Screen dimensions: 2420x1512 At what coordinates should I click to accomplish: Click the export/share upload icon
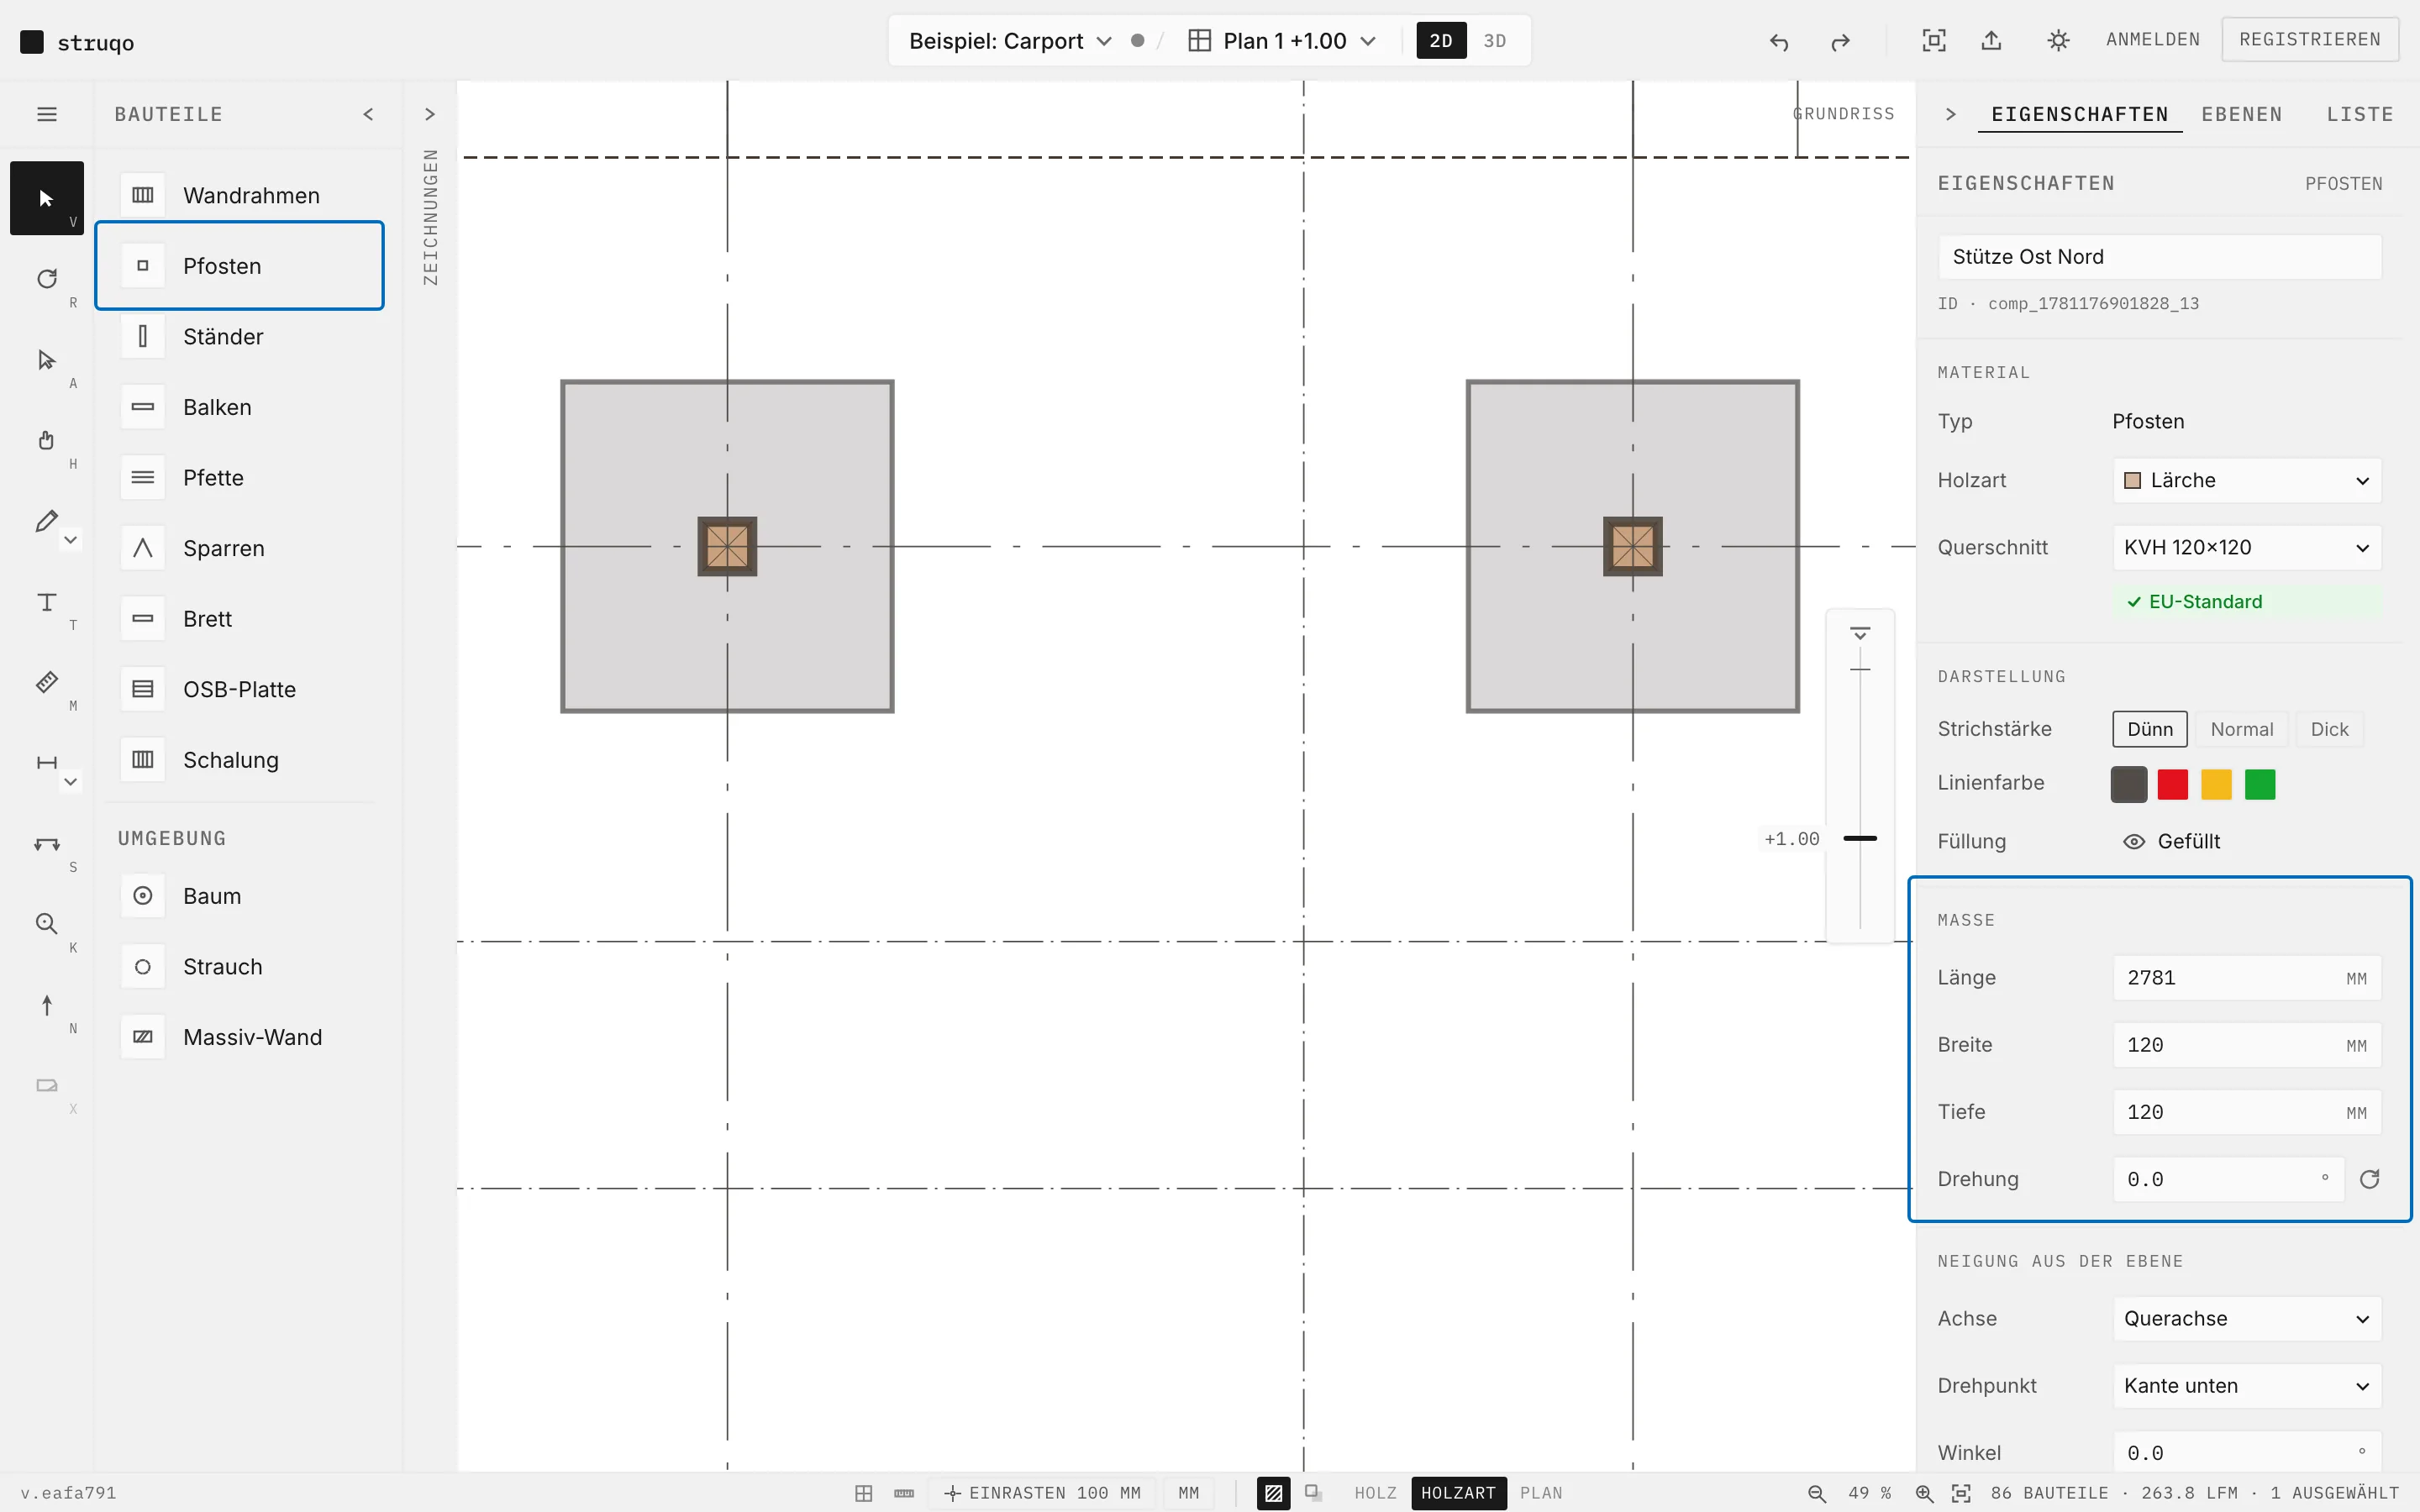[x=1992, y=40]
